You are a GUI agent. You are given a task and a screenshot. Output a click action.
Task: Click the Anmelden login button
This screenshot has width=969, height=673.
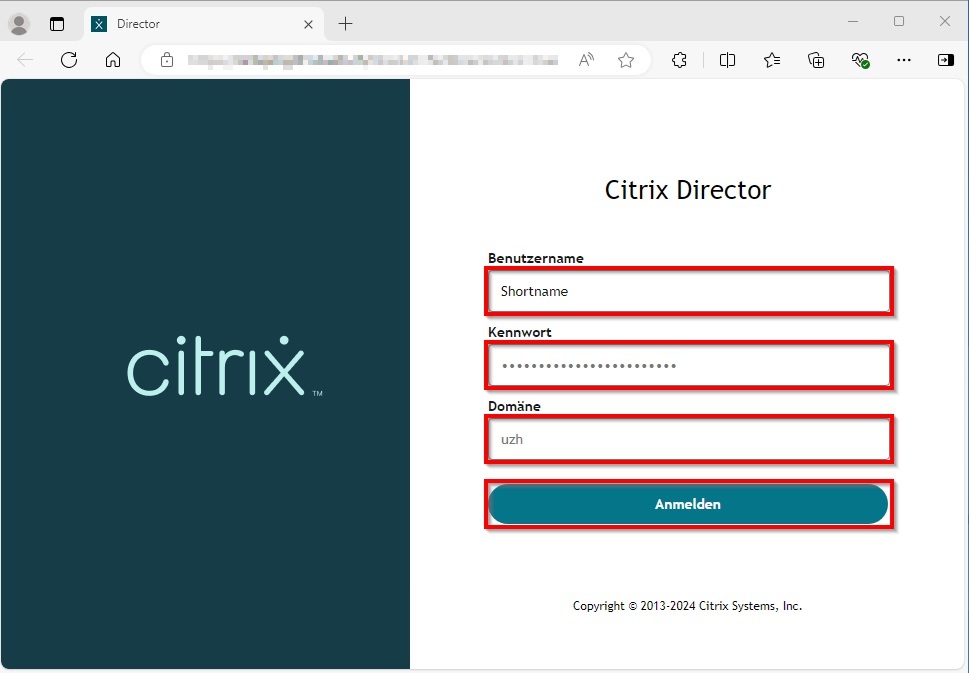pyautogui.click(x=687, y=504)
